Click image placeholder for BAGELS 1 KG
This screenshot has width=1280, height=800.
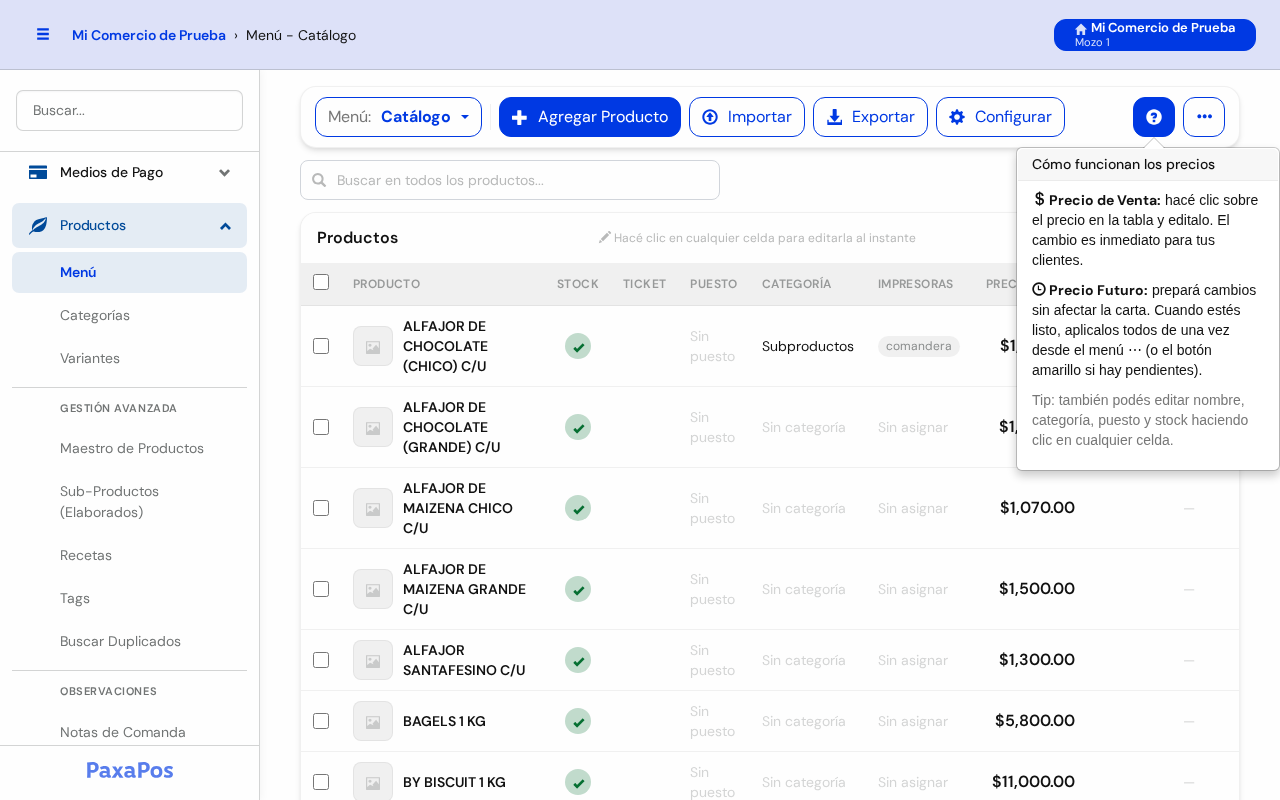(x=373, y=721)
